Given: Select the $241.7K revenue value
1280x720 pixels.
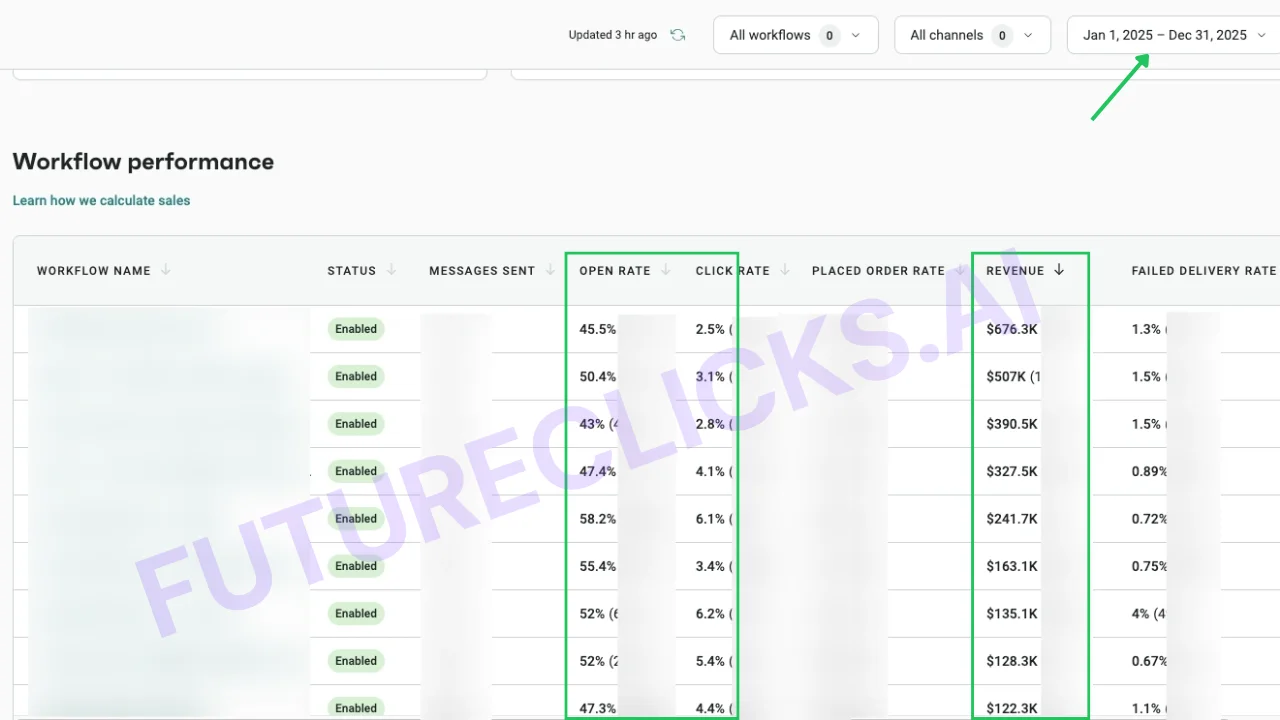Looking at the screenshot, I should pos(1012,519).
